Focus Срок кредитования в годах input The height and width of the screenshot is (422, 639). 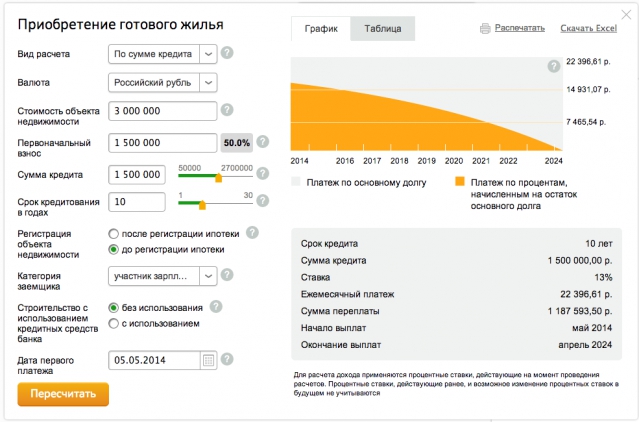click(137, 202)
